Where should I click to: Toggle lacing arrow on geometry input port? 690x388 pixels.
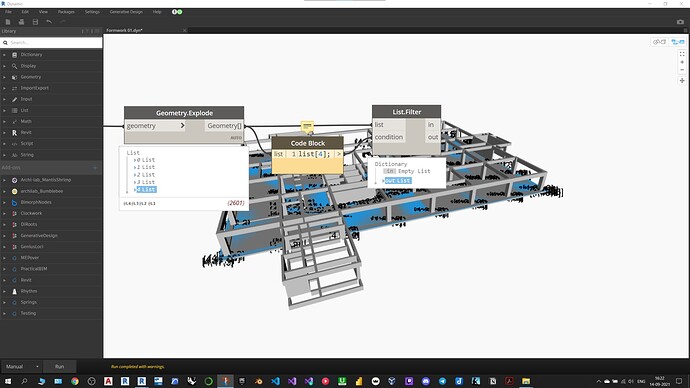click(182, 125)
